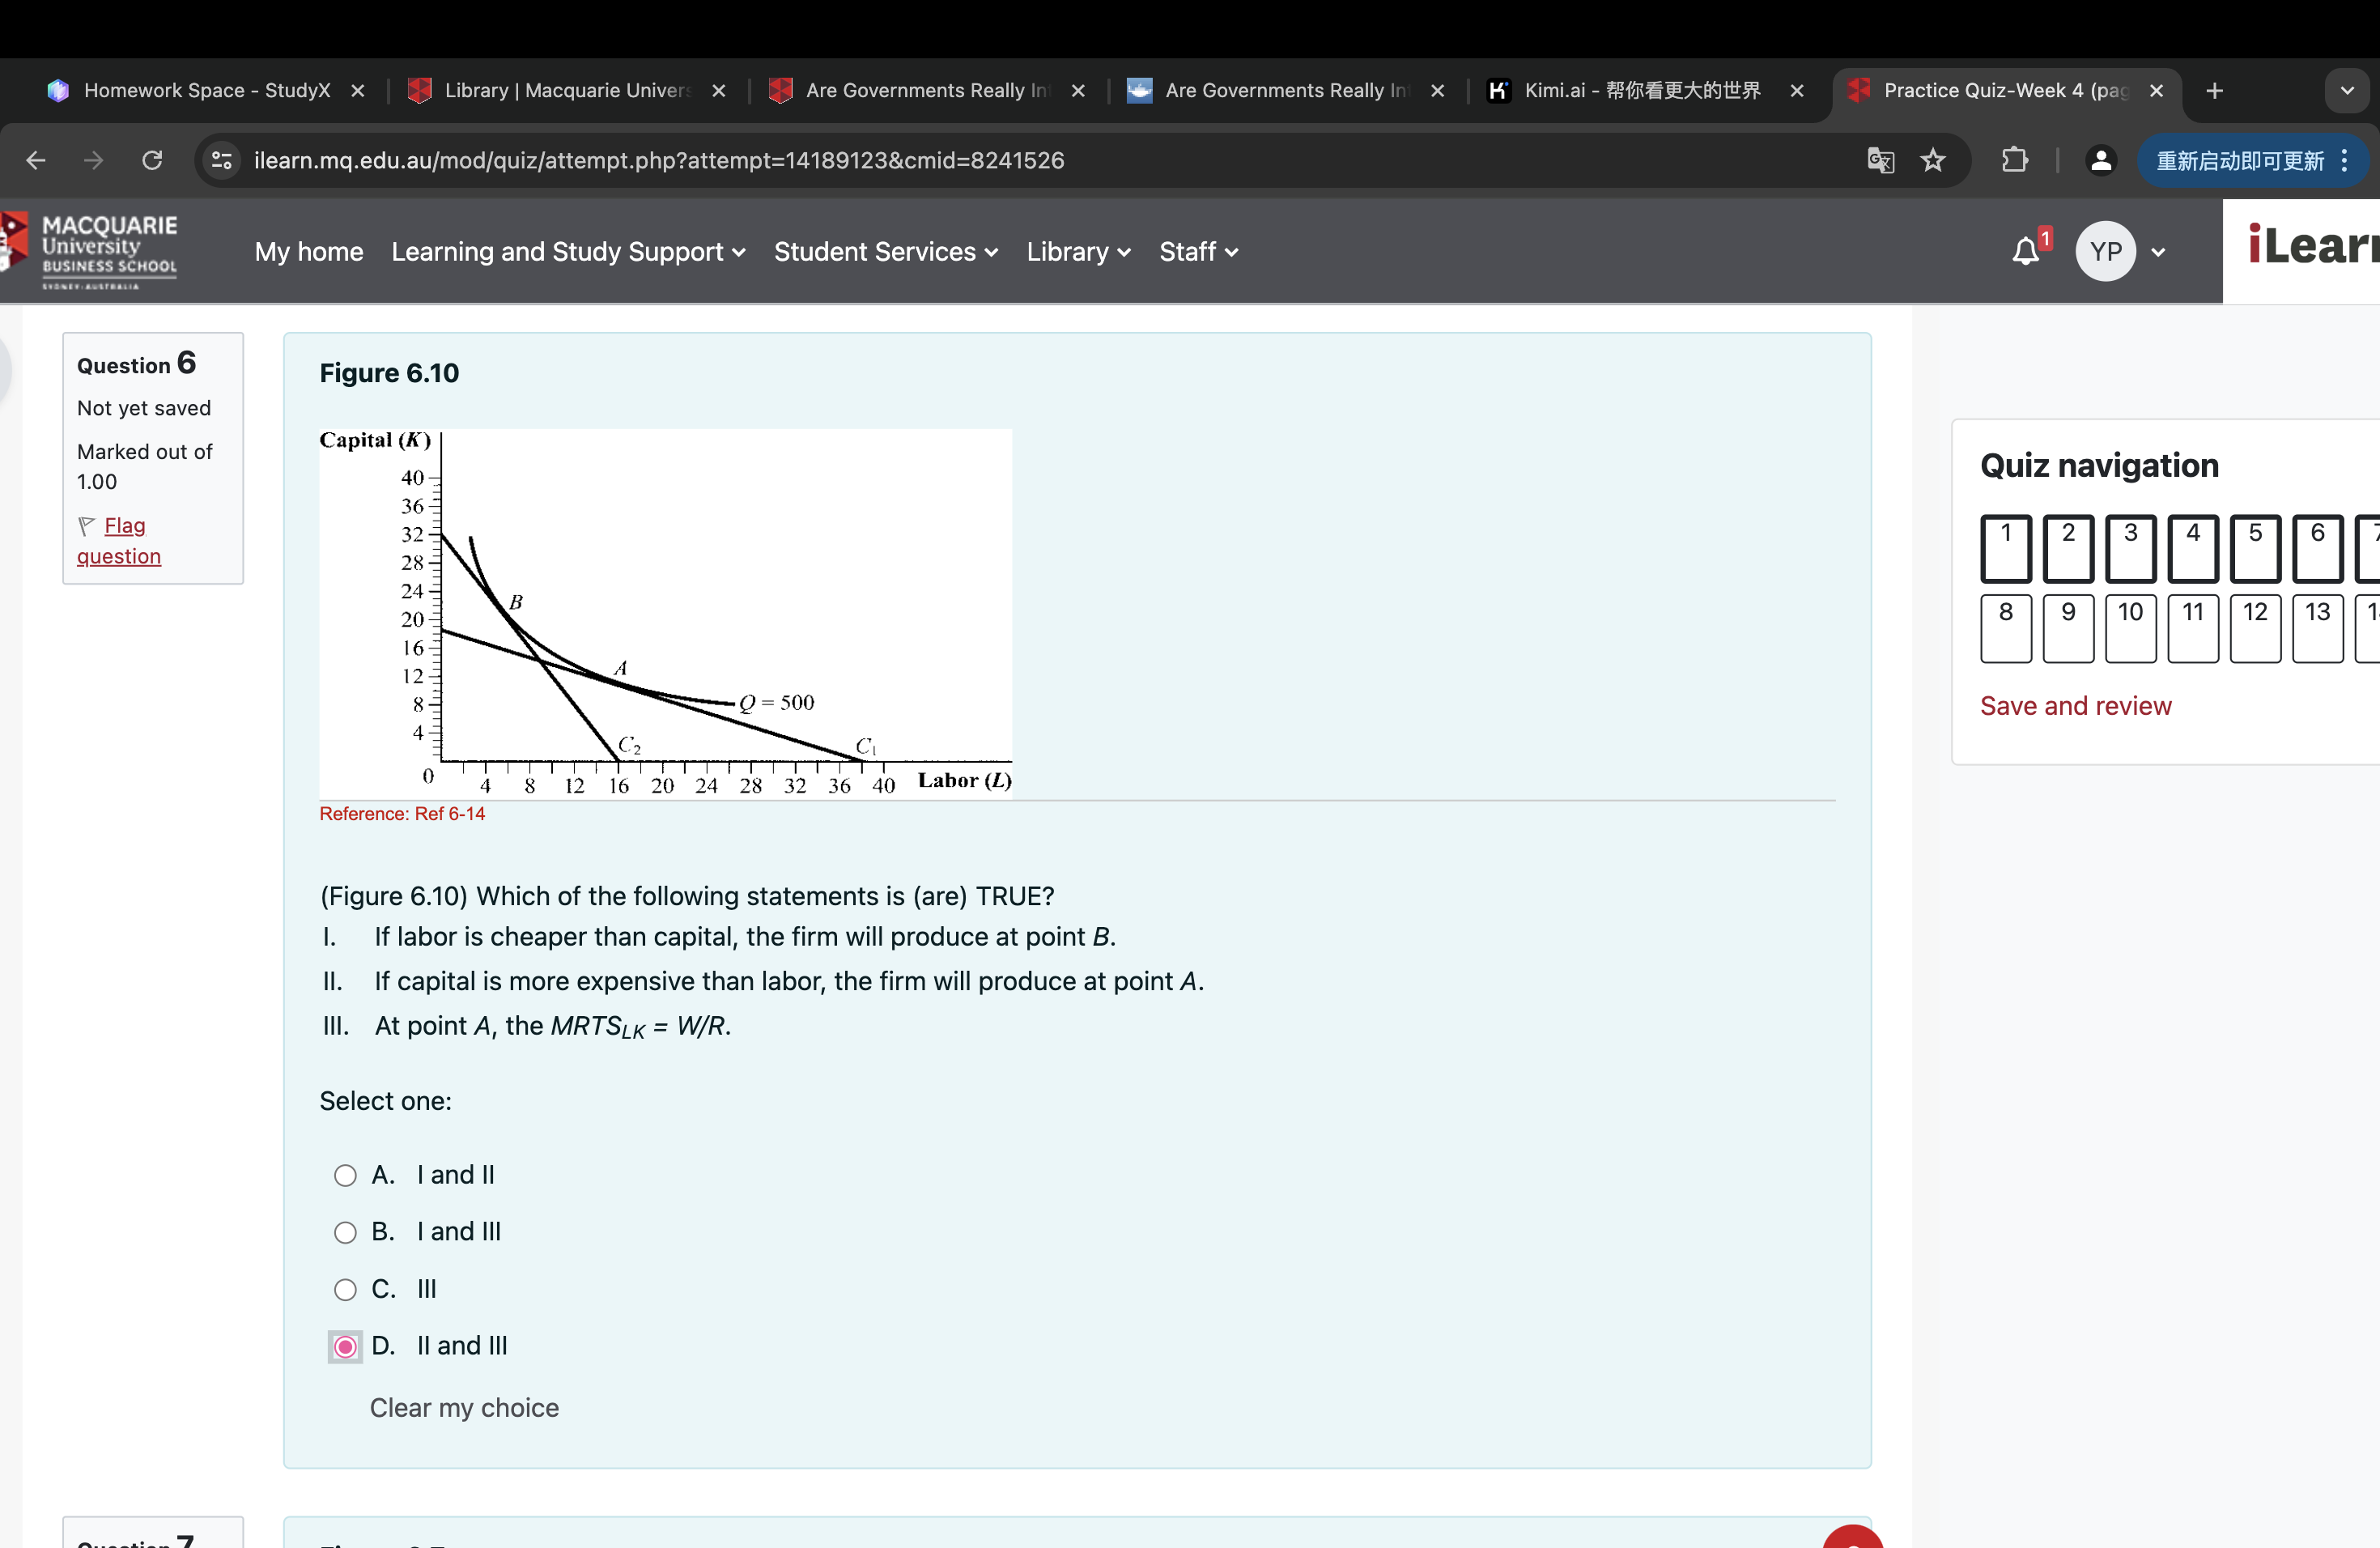Close the Homework Space - StudyX tab
The height and width of the screenshot is (1548, 2380).
click(358, 91)
